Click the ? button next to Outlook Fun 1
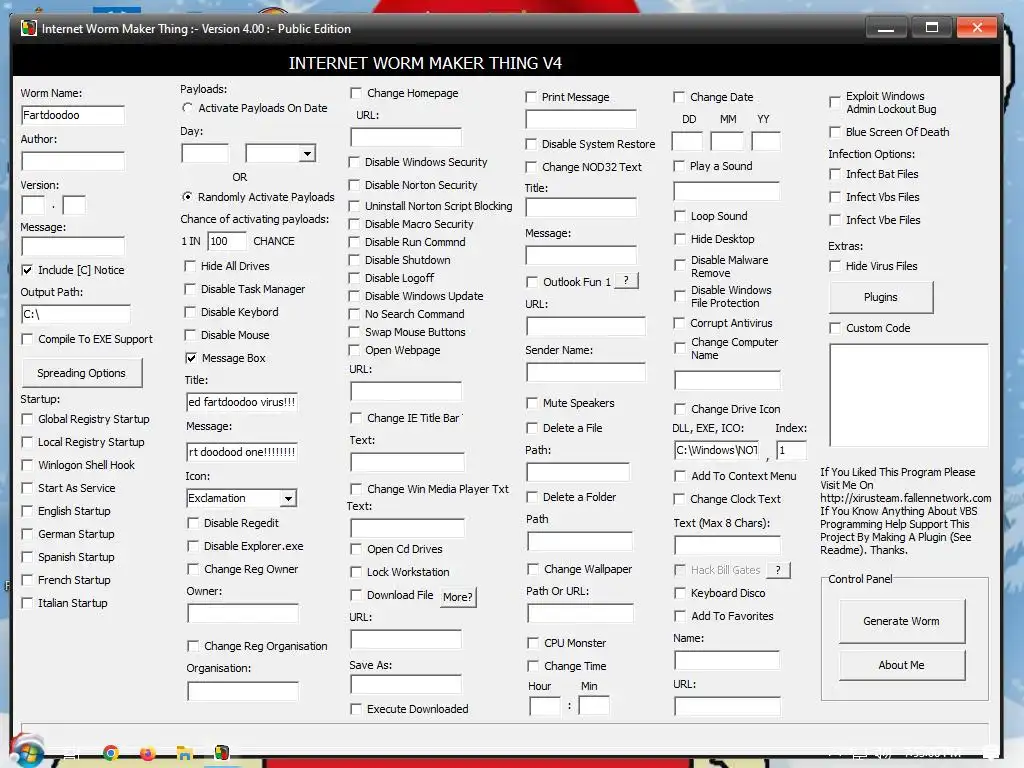The width and height of the screenshot is (1024, 768). click(626, 281)
